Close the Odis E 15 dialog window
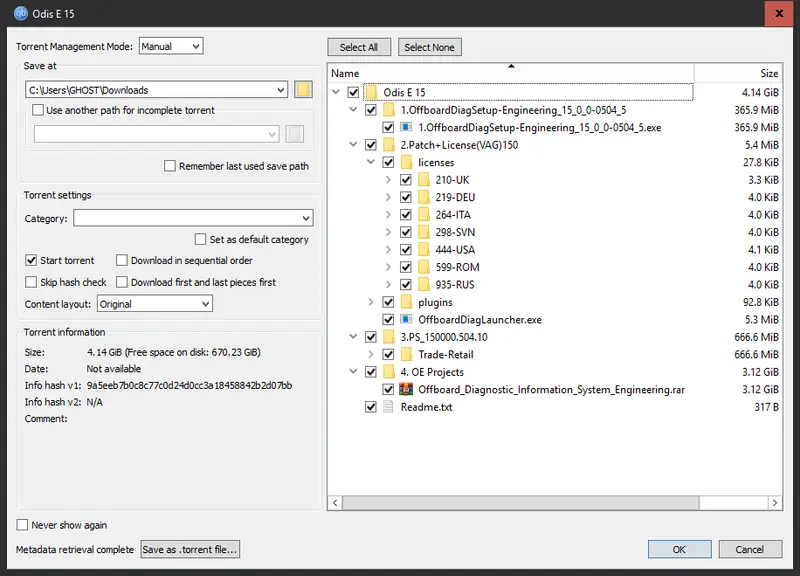Screen dimensions: 800x576 (x=779, y=13)
